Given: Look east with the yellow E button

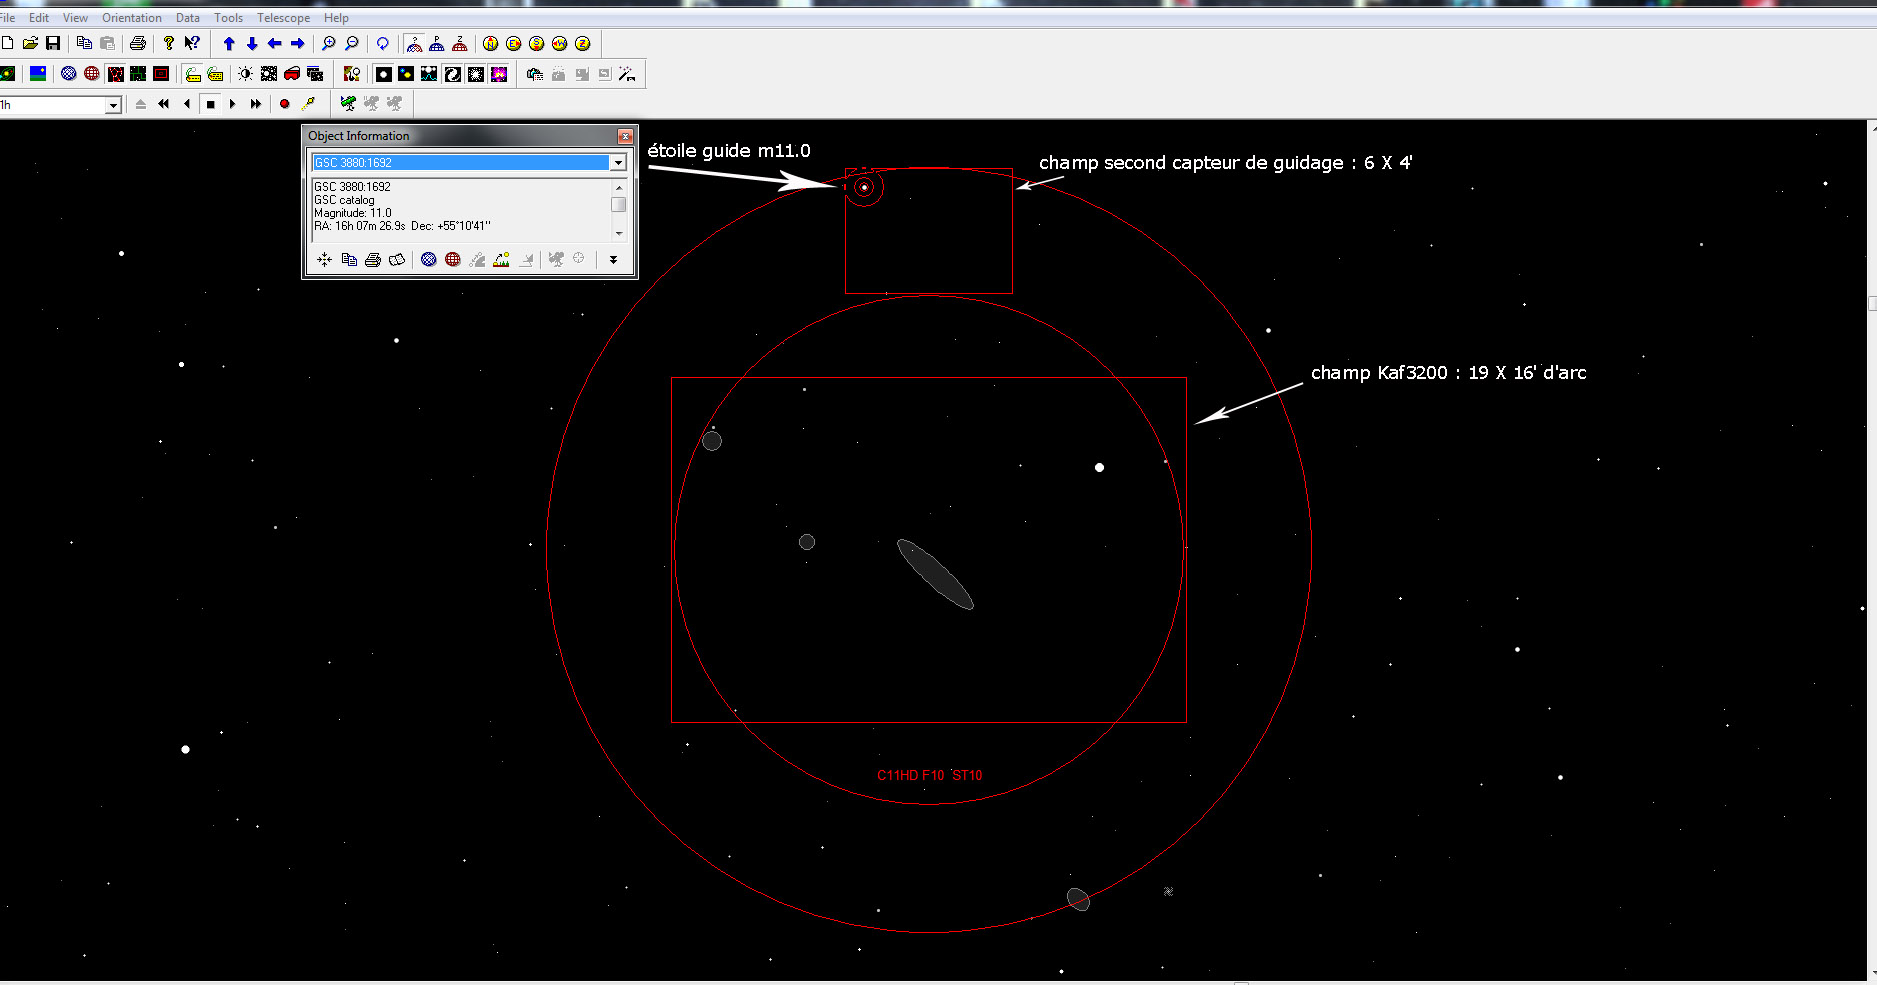Looking at the screenshot, I should click(513, 43).
